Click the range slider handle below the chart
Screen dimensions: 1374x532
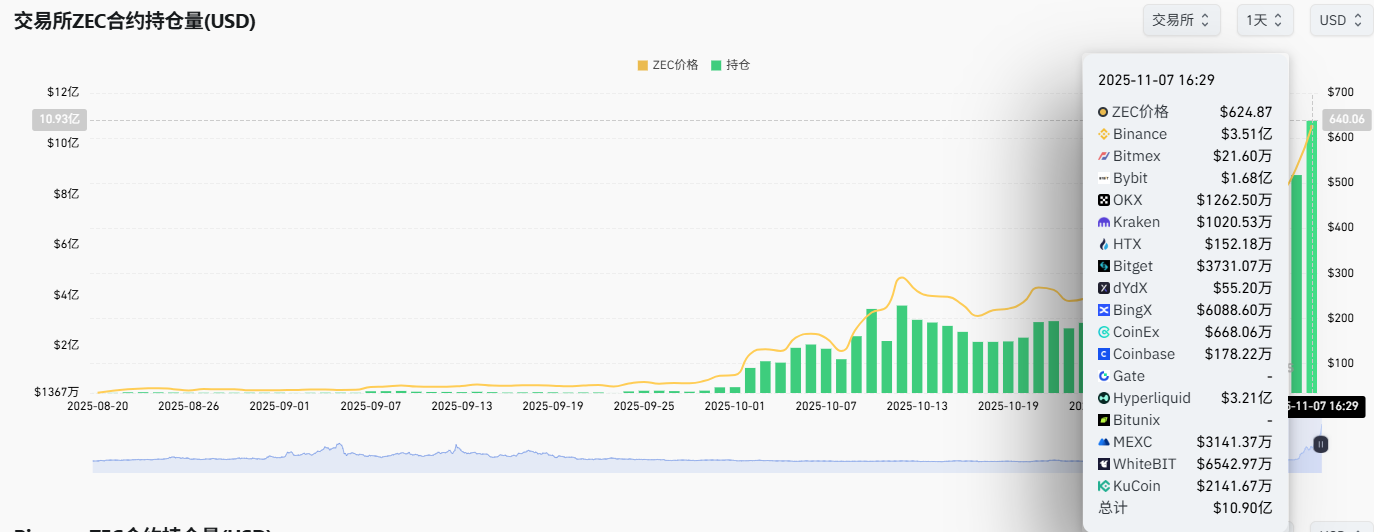click(x=1320, y=443)
